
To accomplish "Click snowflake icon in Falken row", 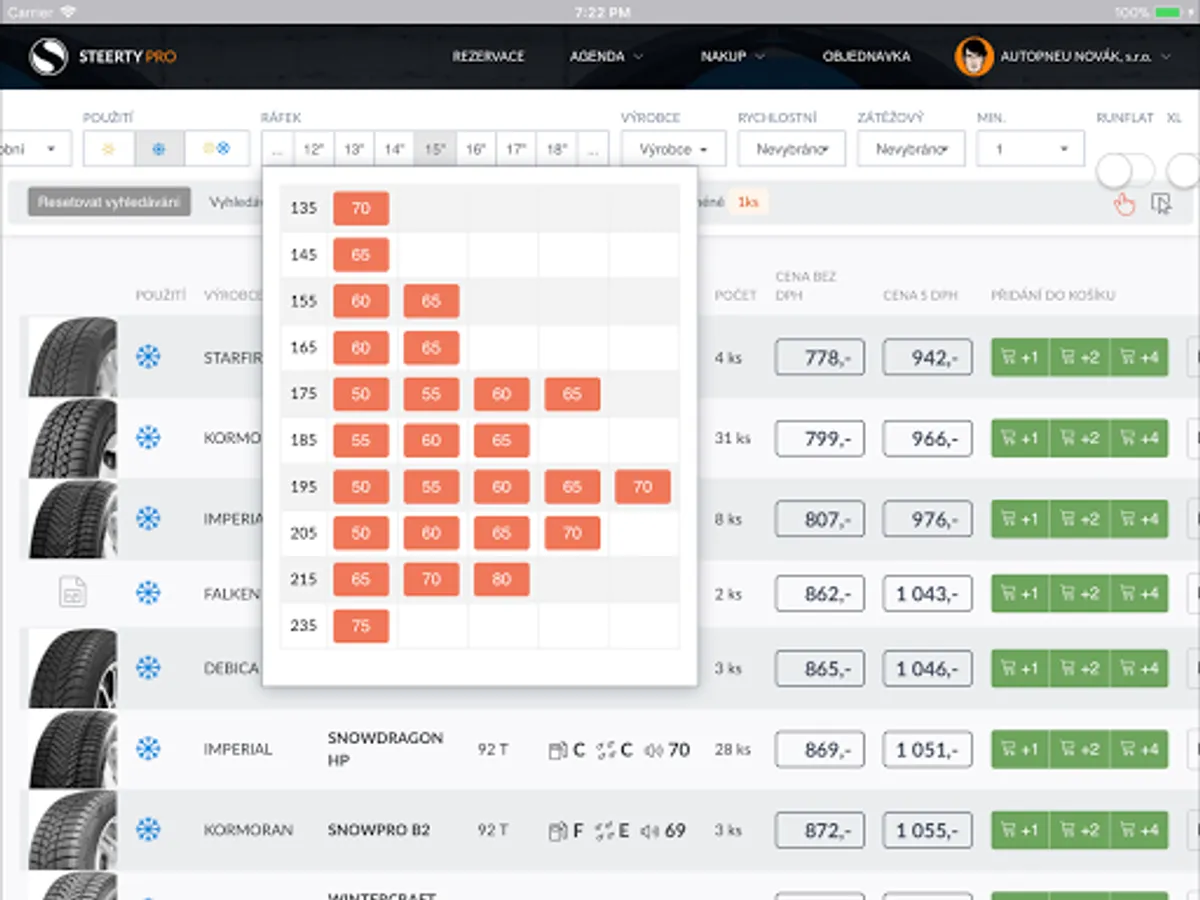I will 148,593.
